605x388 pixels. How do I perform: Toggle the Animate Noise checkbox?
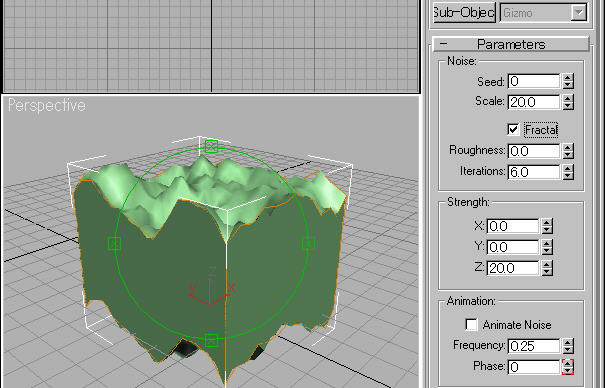tap(471, 325)
